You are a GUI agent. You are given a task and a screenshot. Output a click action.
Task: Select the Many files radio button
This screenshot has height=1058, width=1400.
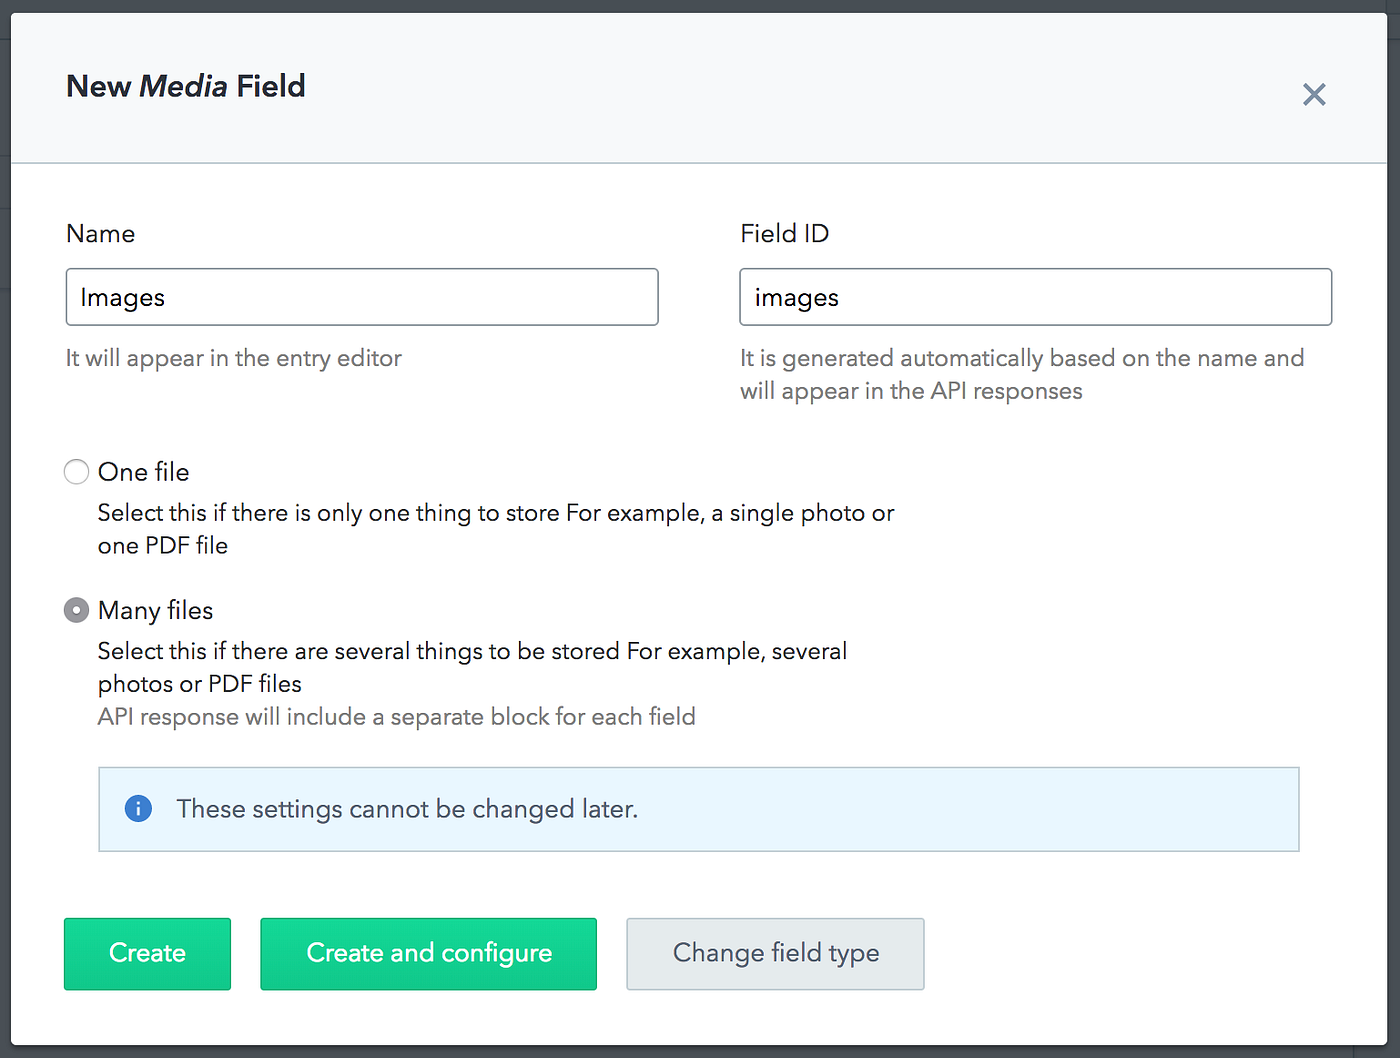(76, 610)
